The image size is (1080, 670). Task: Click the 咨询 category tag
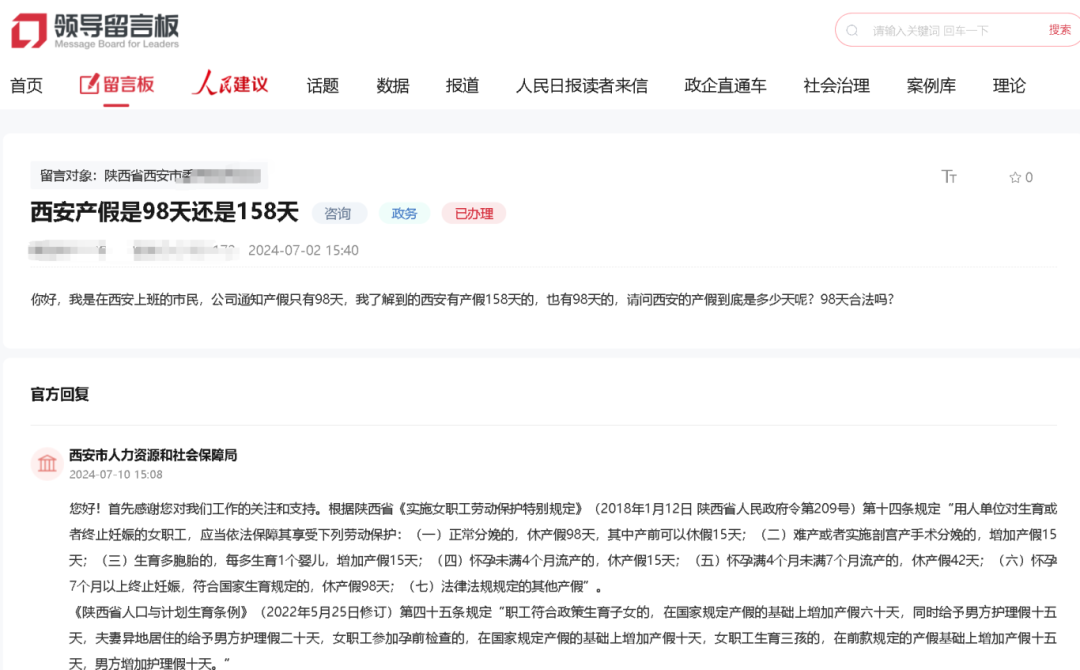339,213
